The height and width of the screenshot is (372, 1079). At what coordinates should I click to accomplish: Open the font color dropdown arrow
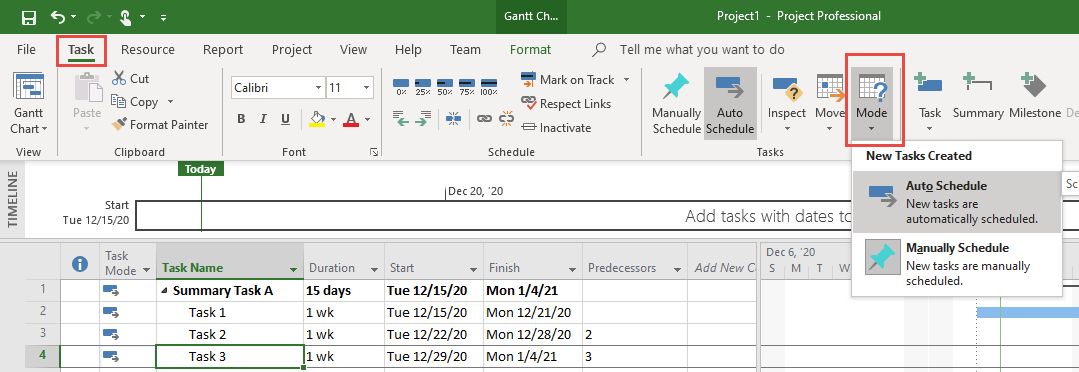coord(368,120)
